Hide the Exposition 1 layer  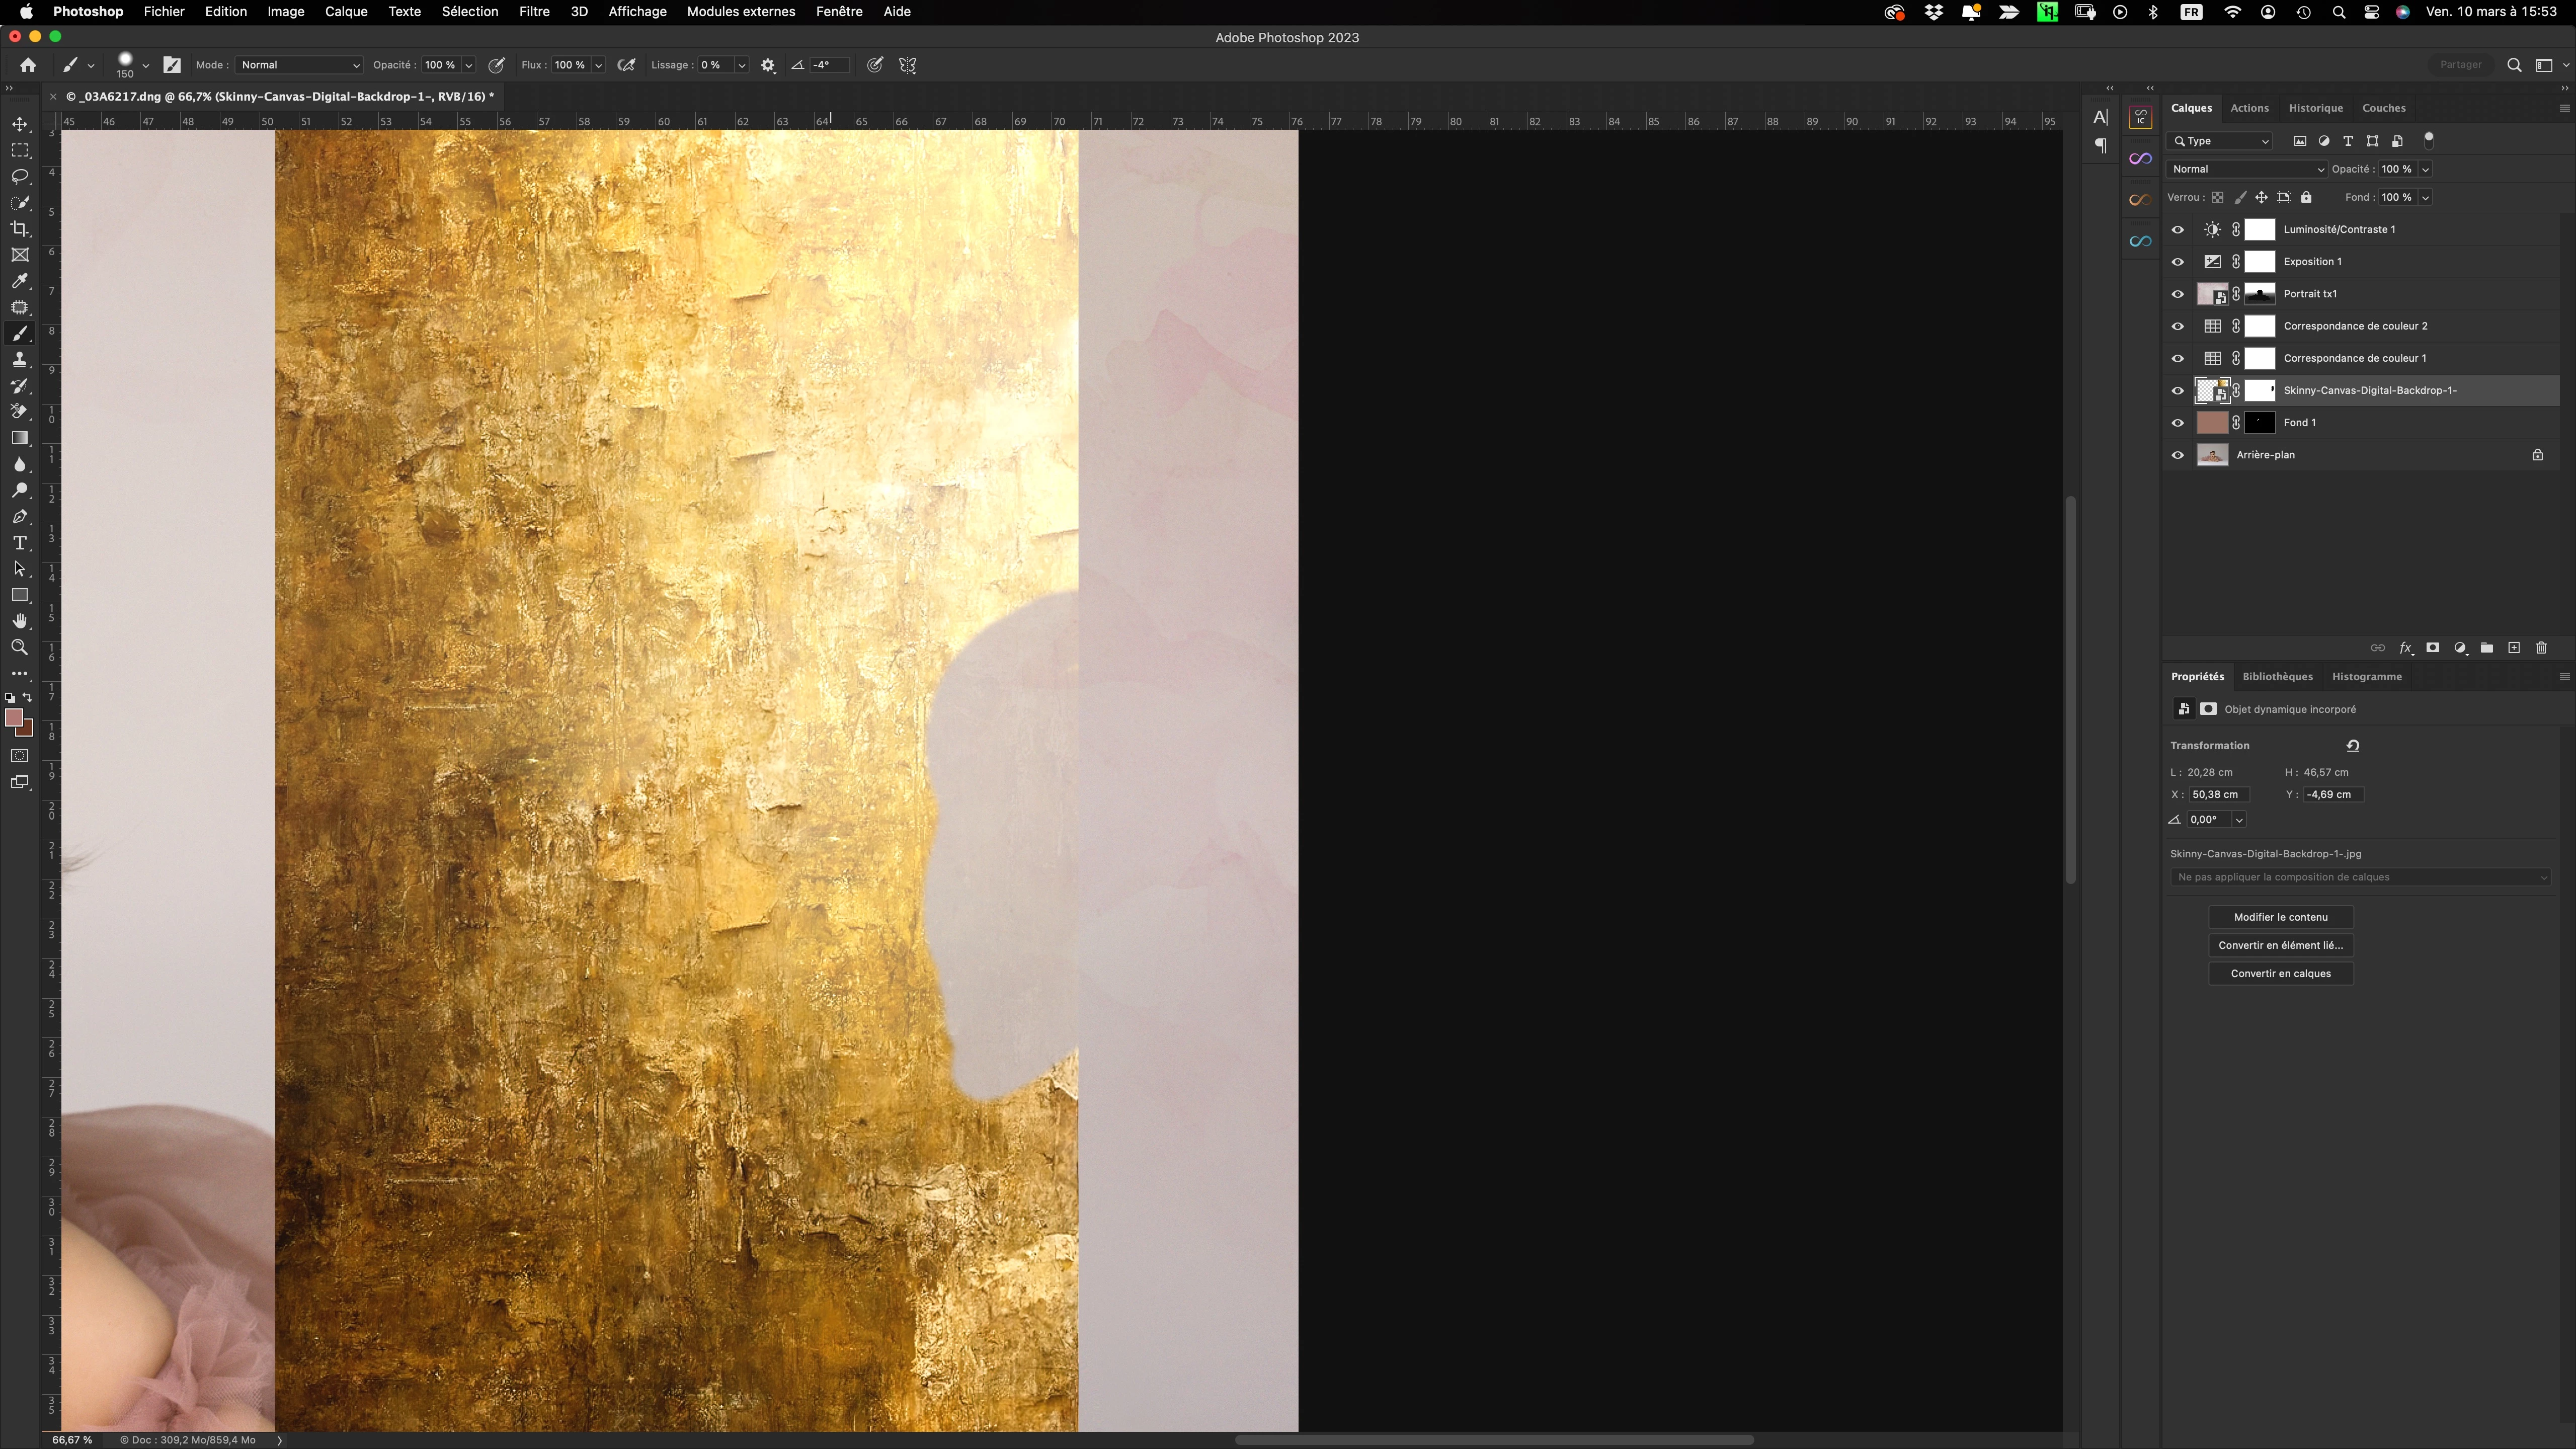[2178, 262]
